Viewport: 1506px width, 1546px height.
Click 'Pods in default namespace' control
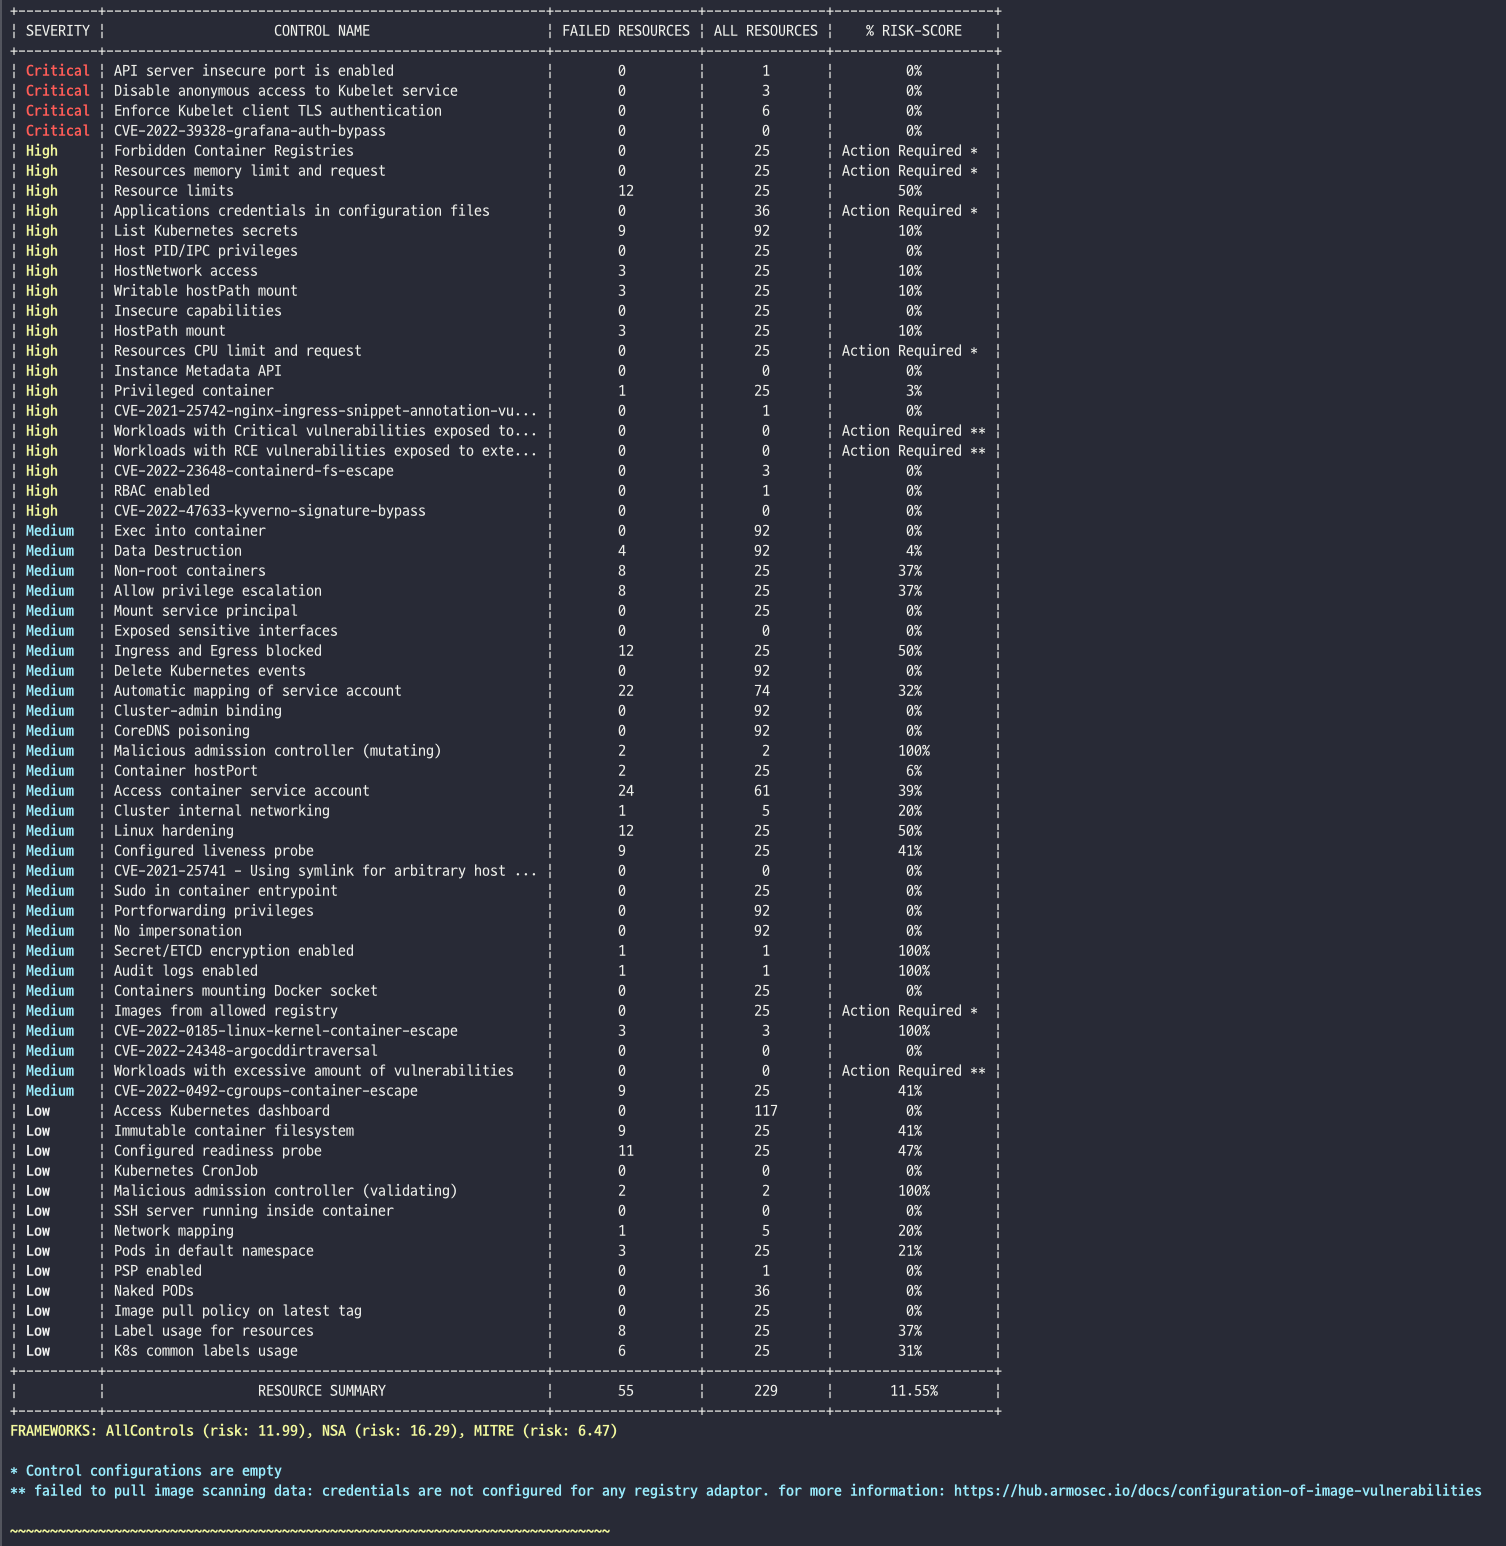(x=214, y=1251)
